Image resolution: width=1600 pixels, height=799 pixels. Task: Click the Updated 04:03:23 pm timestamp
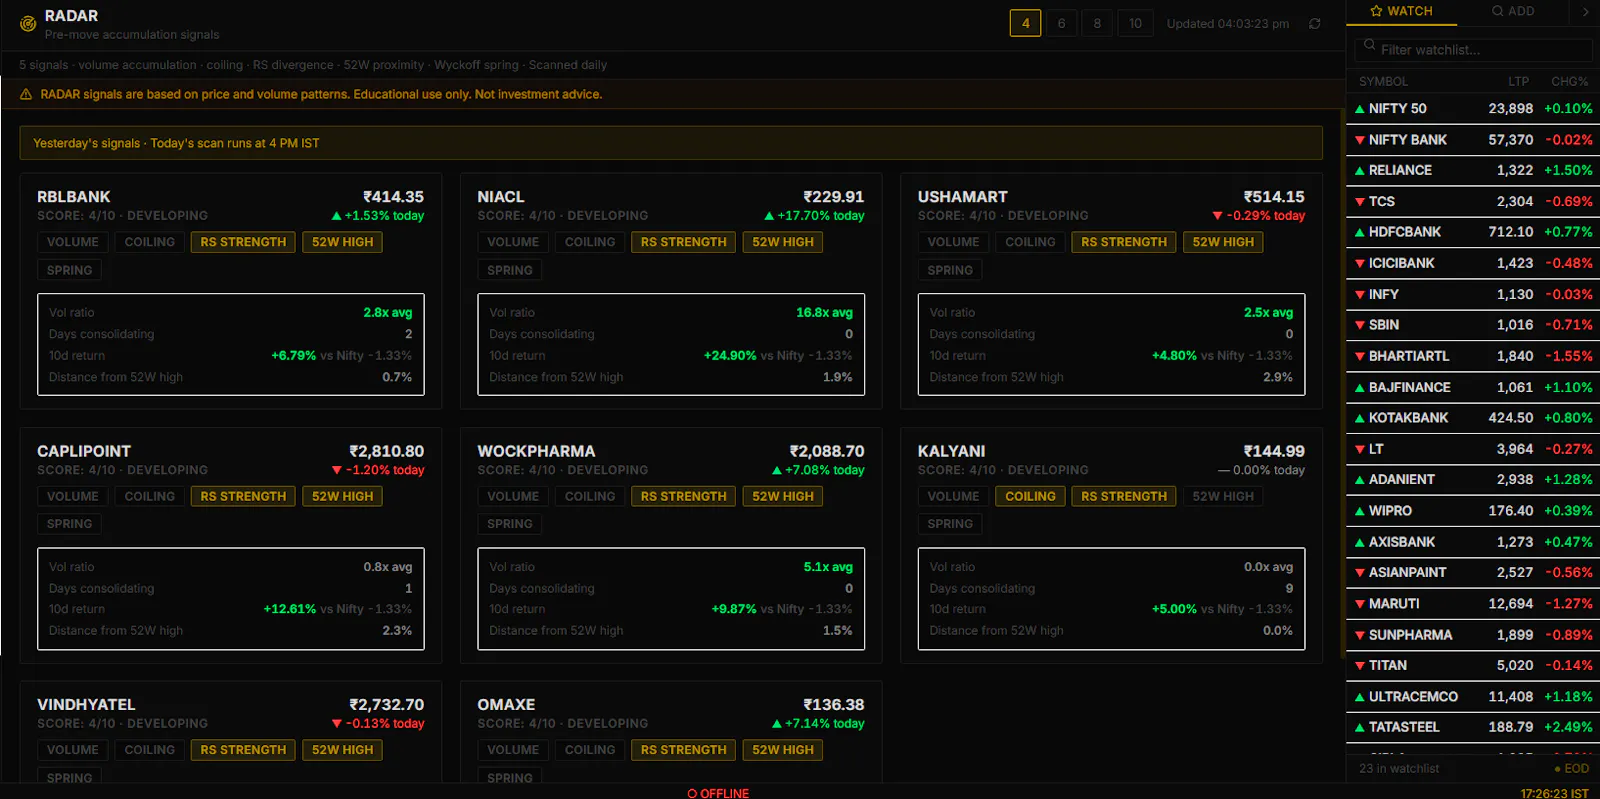coord(1228,23)
